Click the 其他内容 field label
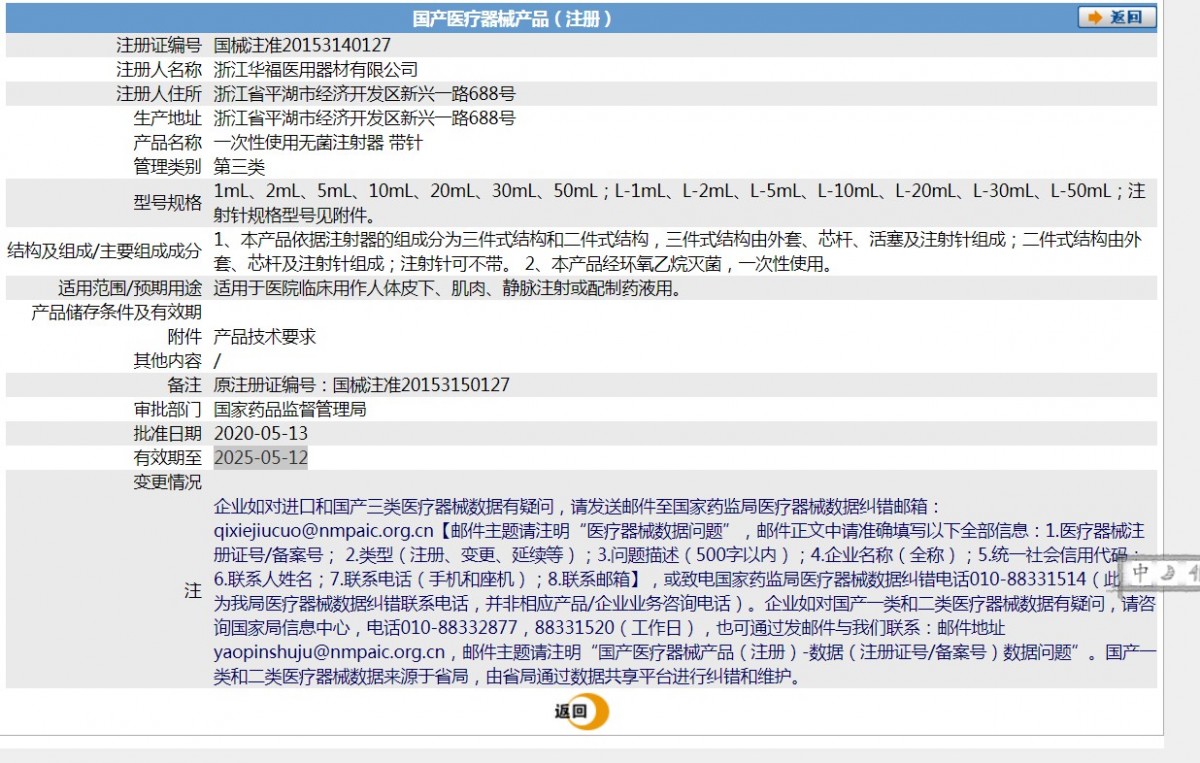 [167, 361]
